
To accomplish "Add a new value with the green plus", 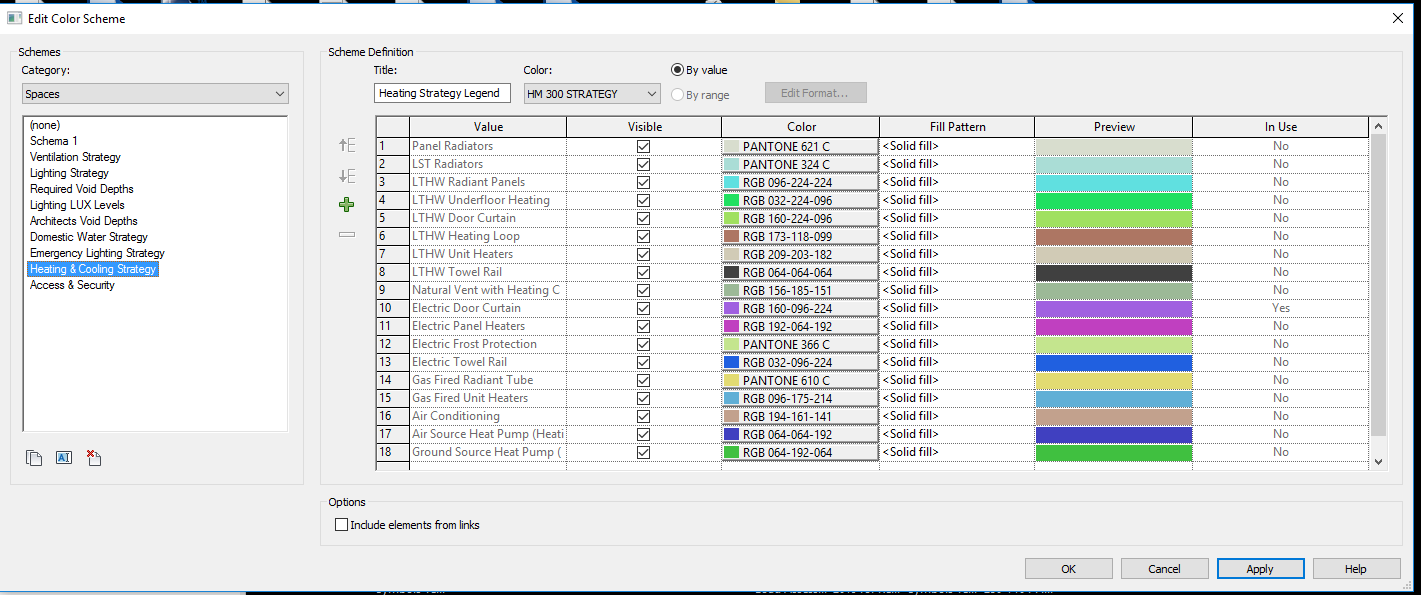I will pyautogui.click(x=347, y=205).
